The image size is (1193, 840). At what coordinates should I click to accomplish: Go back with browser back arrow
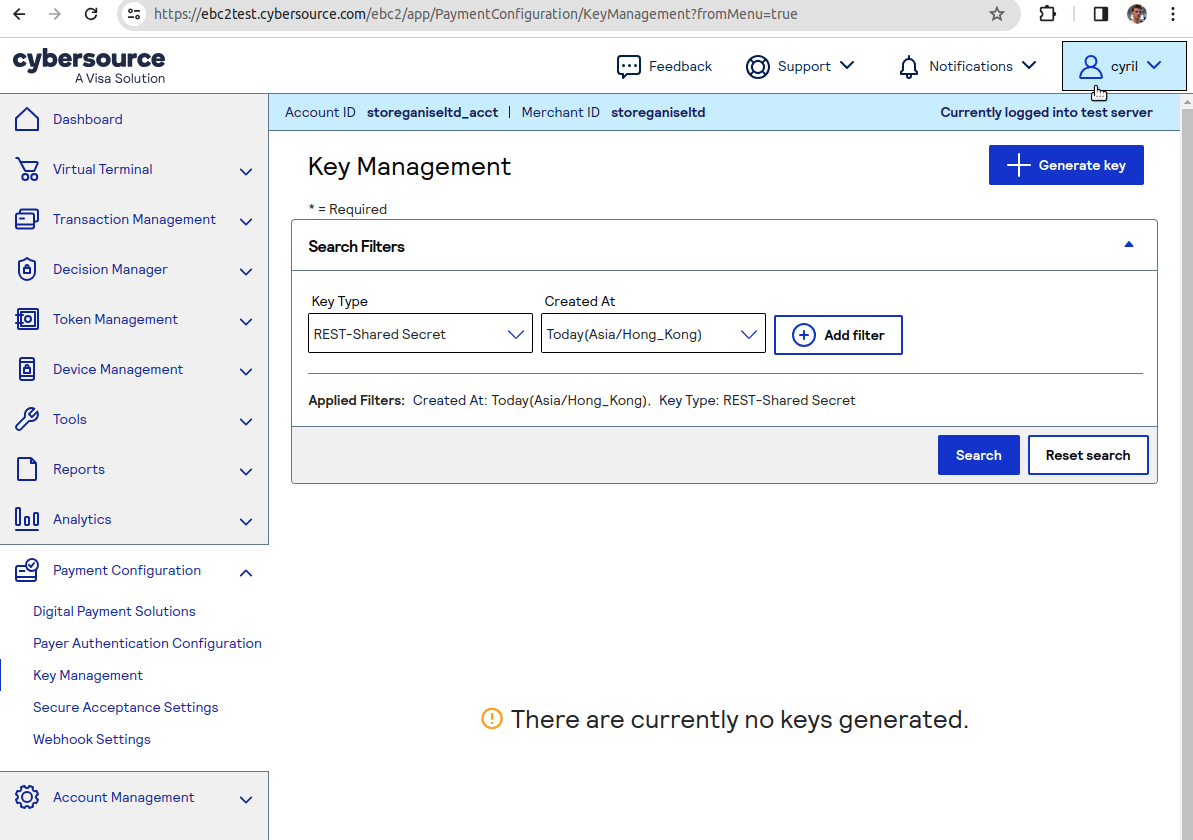pyautogui.click(x=20, y=14)
